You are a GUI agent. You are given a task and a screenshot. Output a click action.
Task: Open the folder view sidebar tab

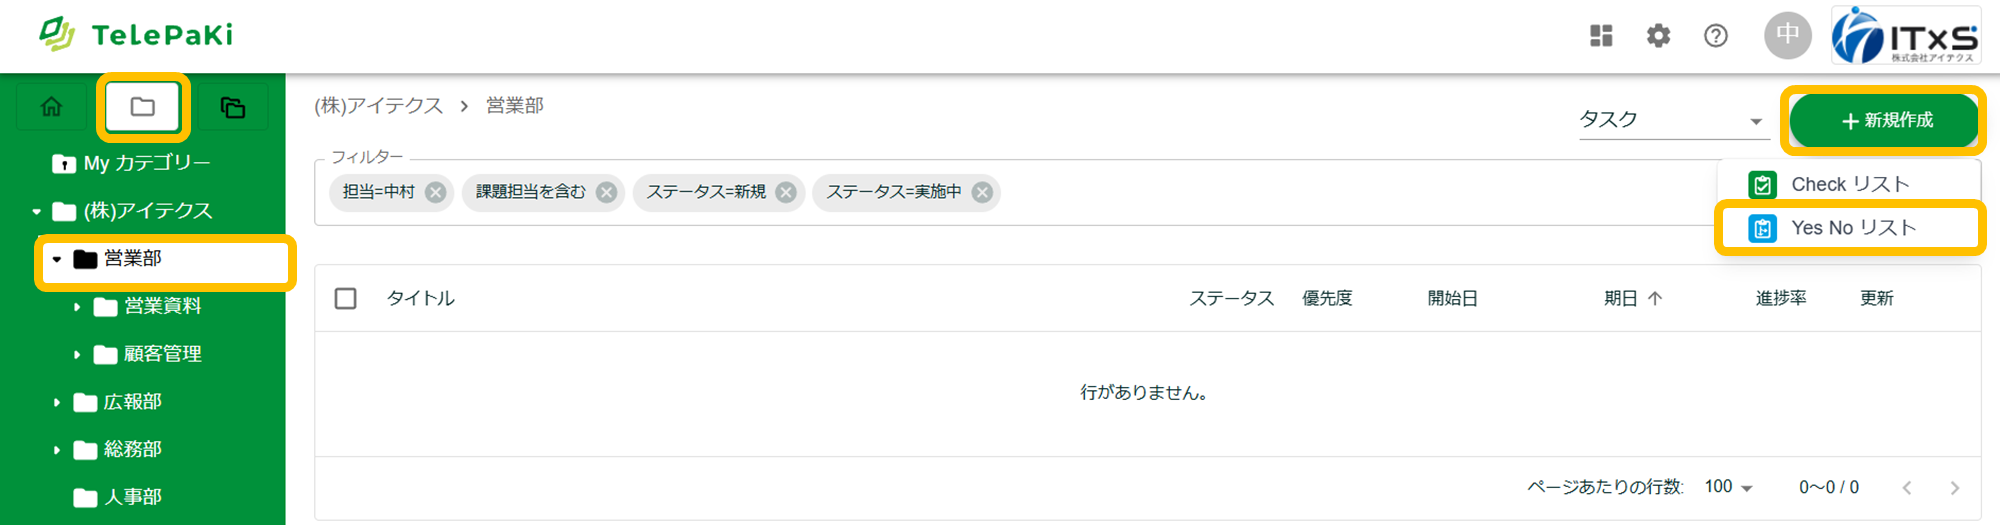143,107
